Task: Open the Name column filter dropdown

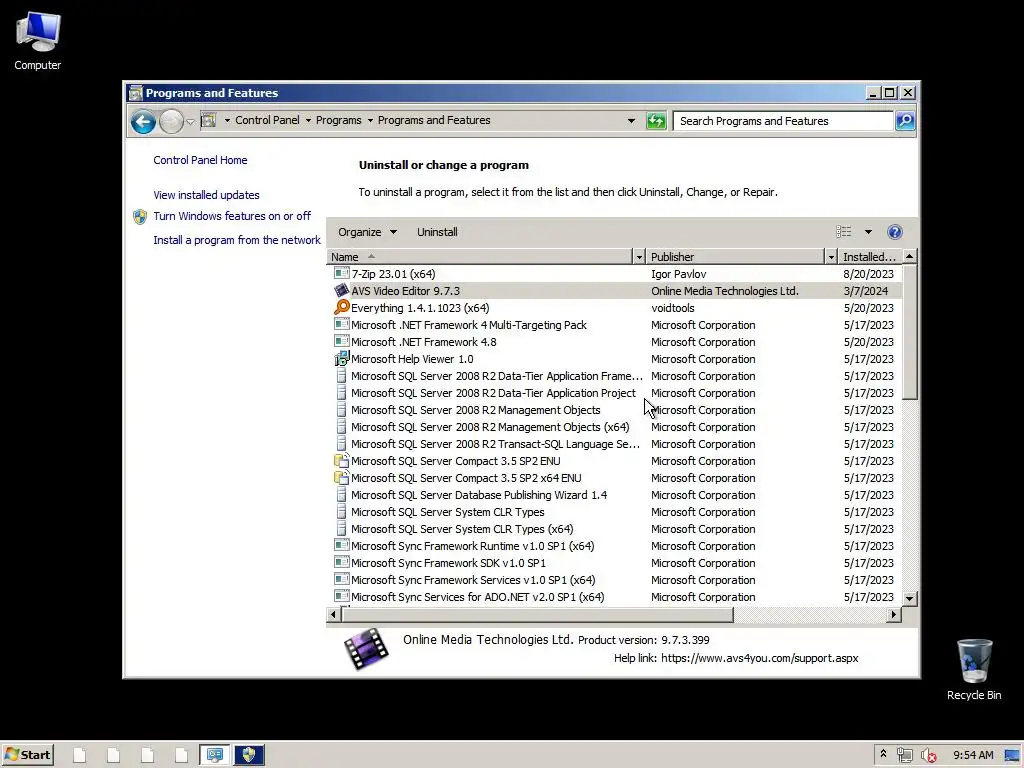Action: [639, 257]
